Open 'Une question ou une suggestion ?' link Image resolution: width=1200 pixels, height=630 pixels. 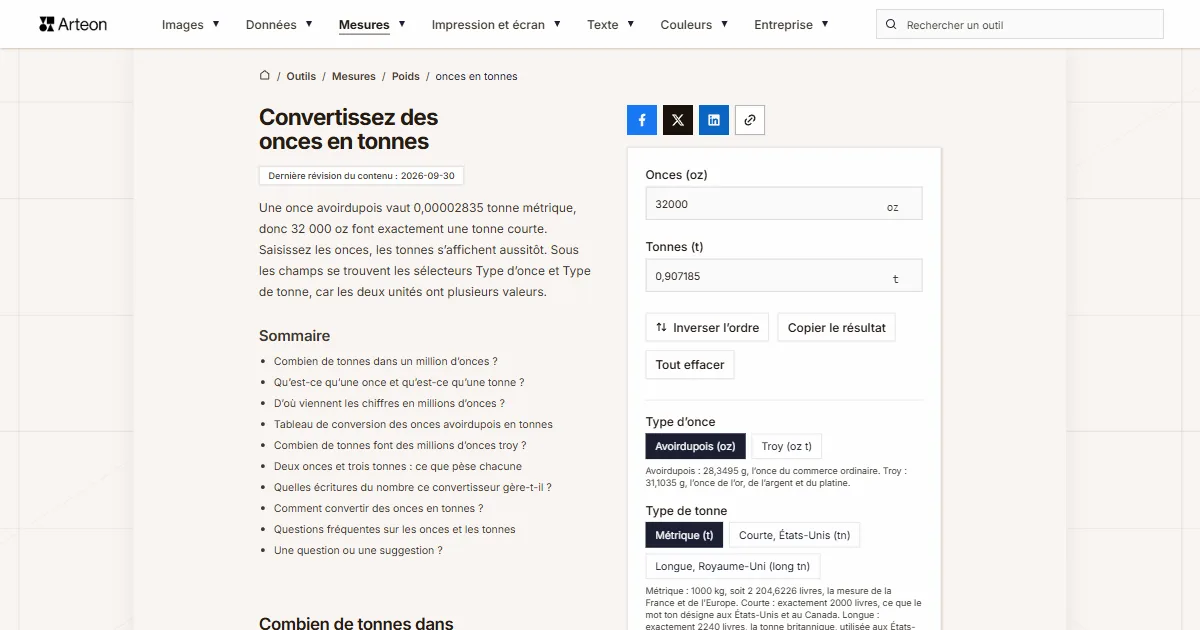tap(358, 550)
